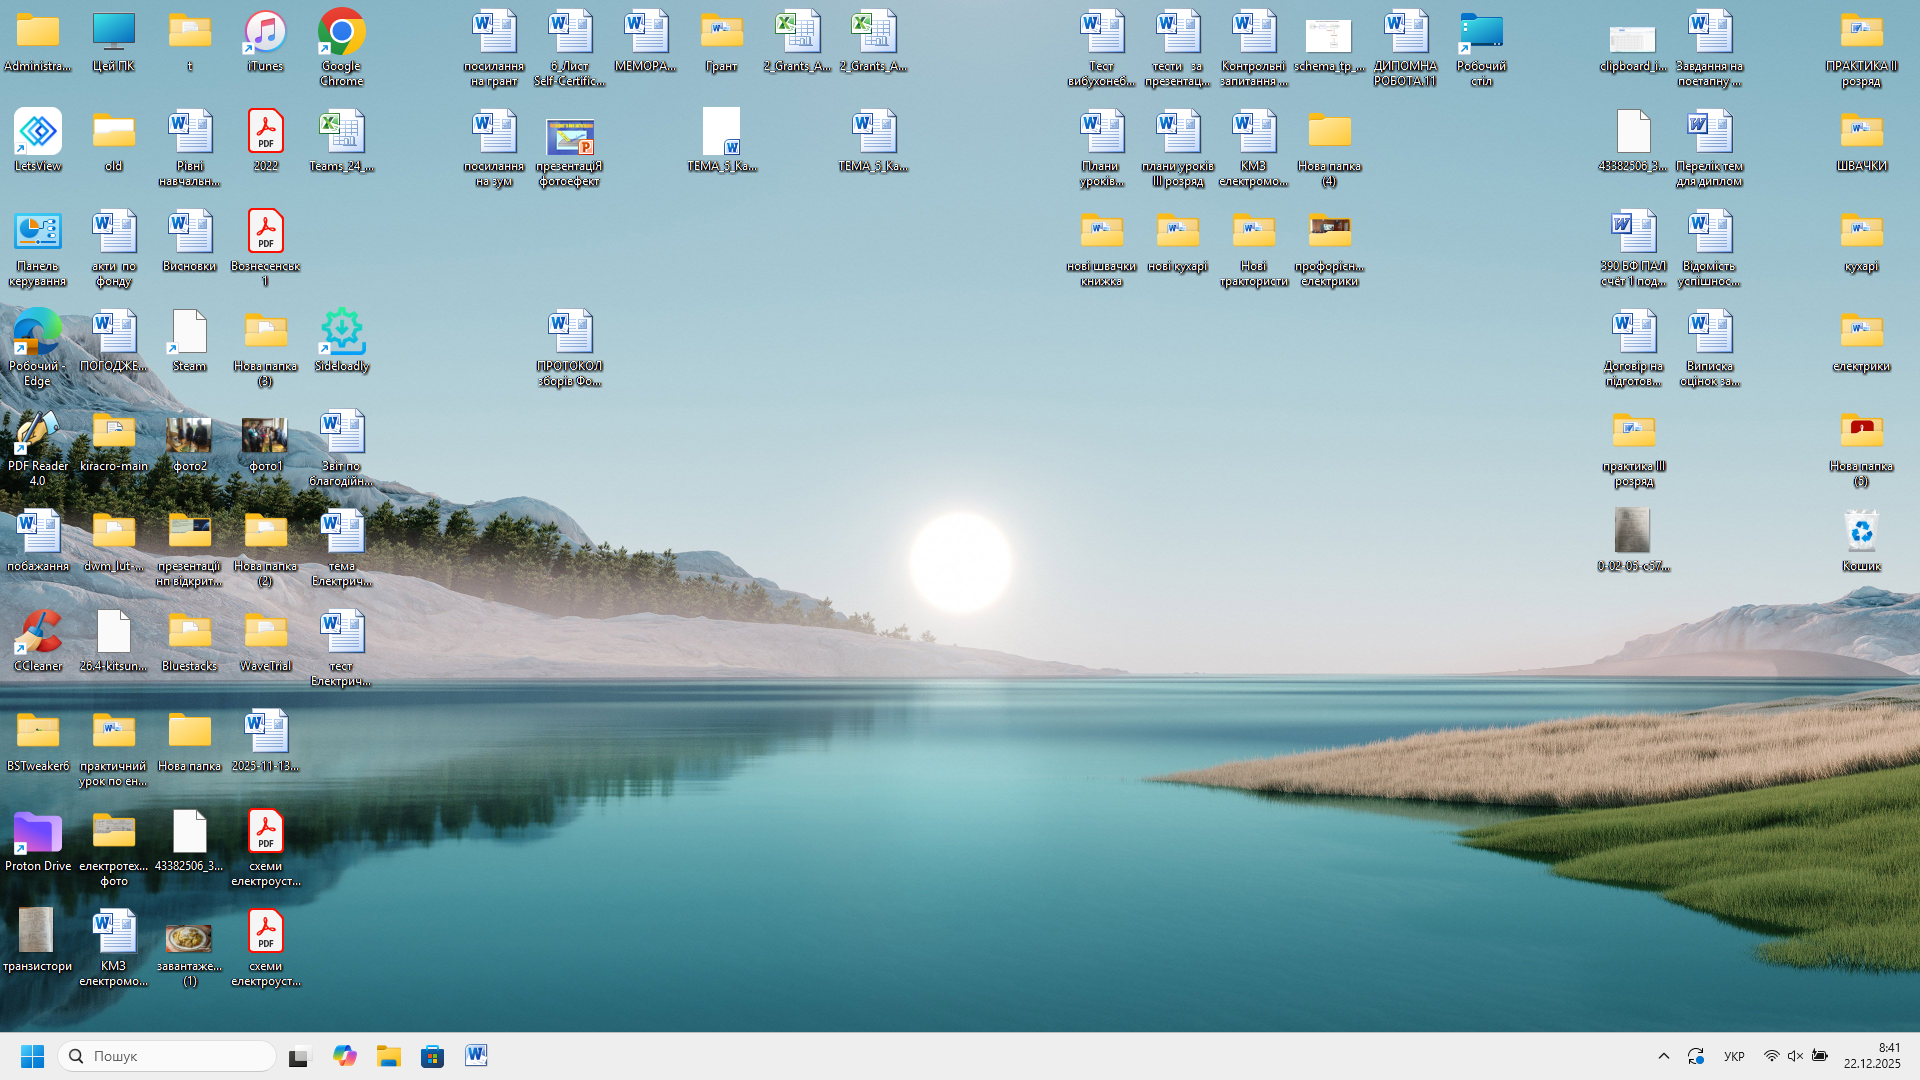
Task: Select the Sideloadly desktop icon
Action: coord(341,333)
